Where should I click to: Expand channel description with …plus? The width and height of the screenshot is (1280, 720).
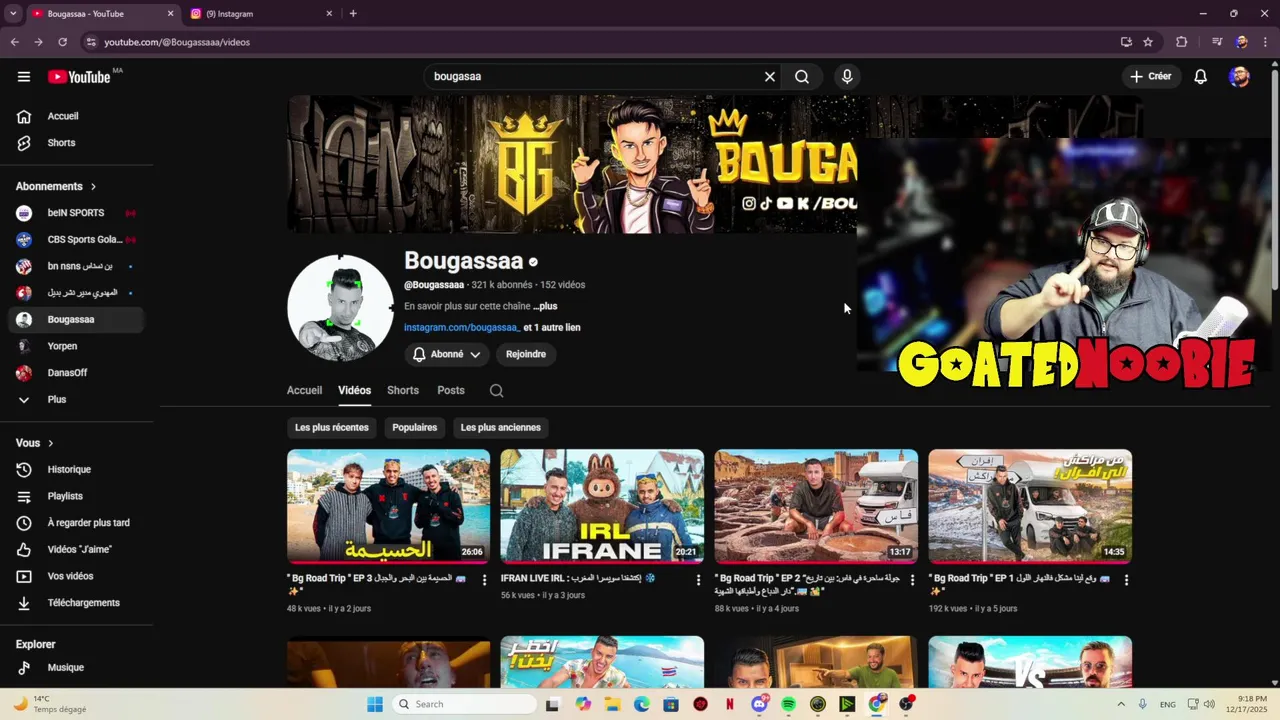tap(545, 306)
